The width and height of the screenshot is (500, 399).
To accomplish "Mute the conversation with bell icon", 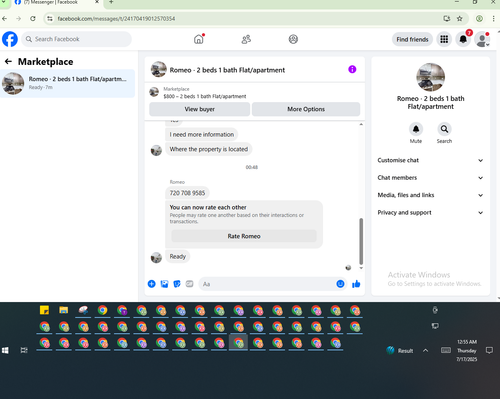I will click(x=416, y=129).
